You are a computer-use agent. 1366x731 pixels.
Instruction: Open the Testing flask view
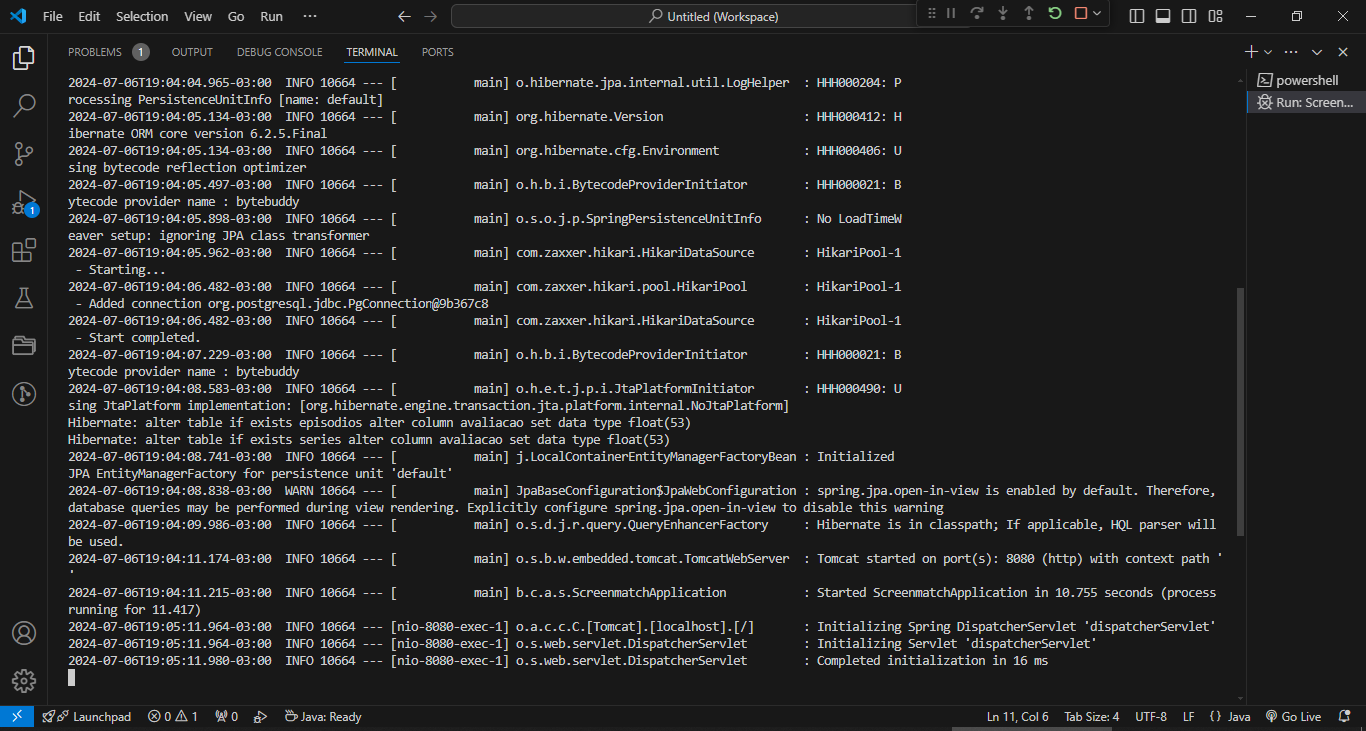tap(24, 297)
